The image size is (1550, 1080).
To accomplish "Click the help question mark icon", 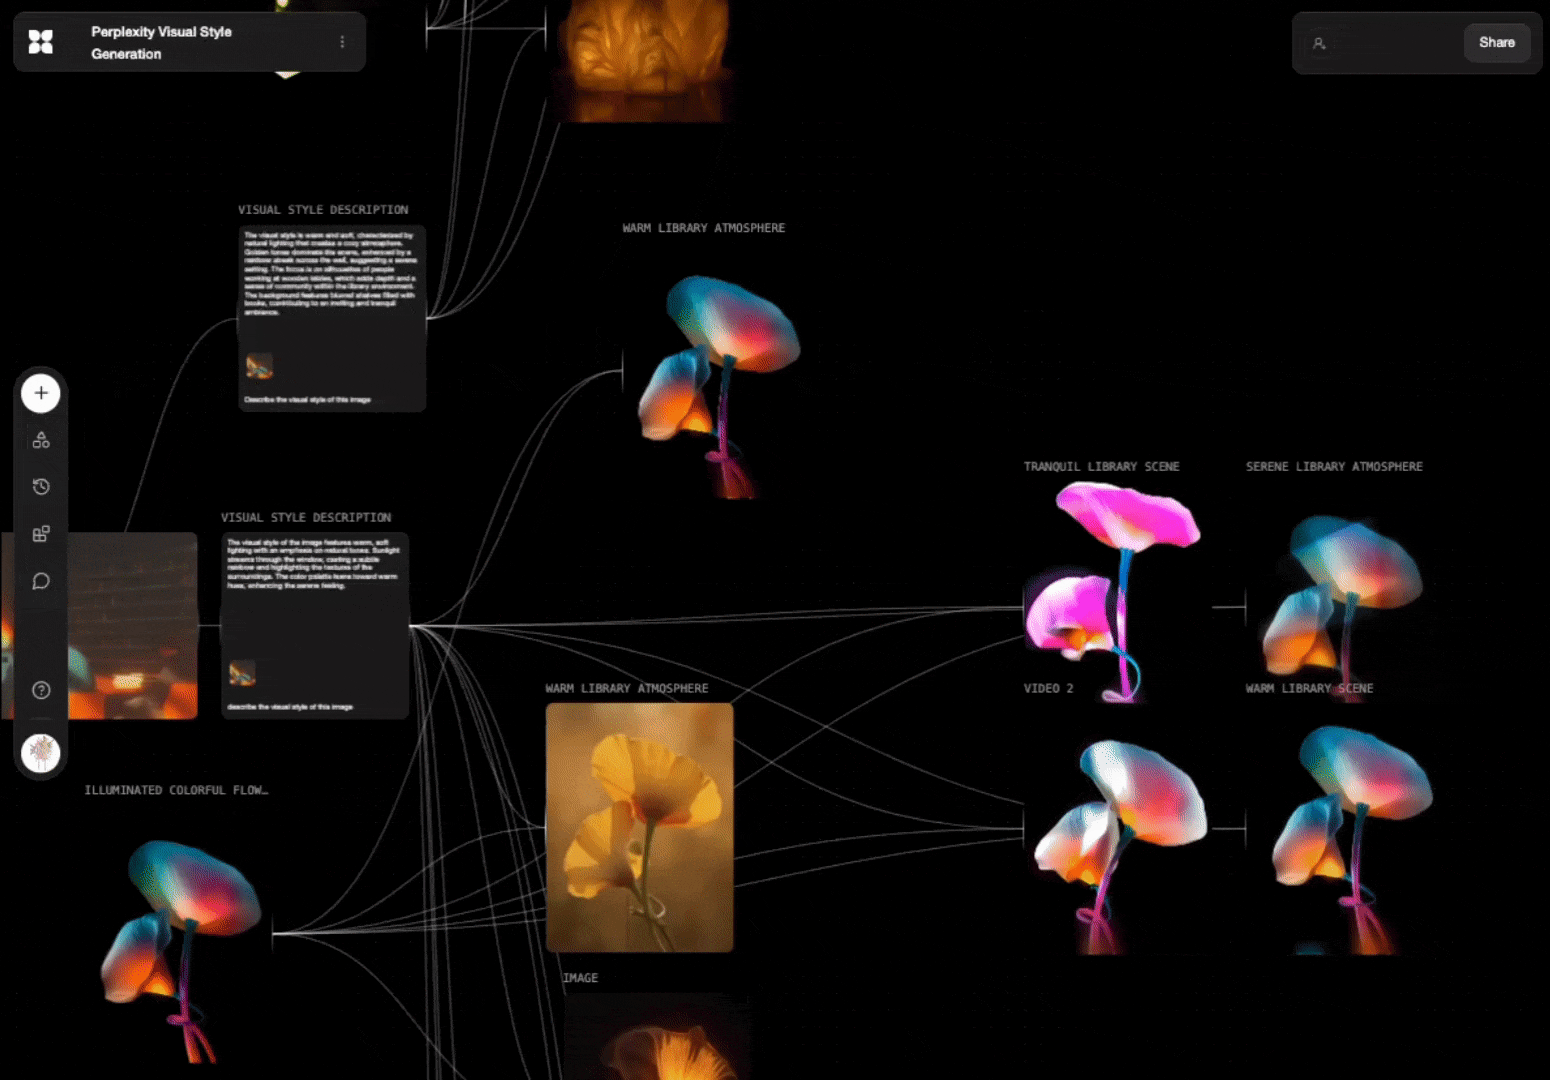I will pos(41,690).
